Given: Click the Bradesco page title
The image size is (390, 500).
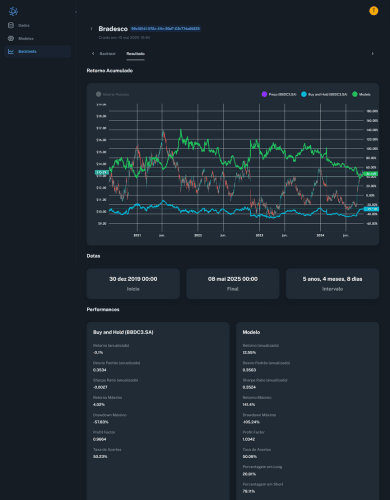Looking at the screenshot, I should [113, 29].
